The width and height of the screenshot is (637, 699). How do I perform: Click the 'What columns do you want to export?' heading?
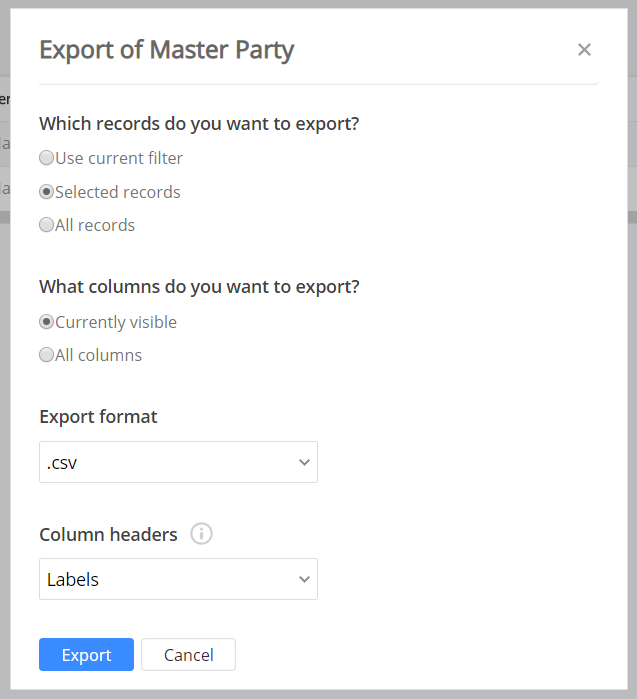tap(199, 287)
